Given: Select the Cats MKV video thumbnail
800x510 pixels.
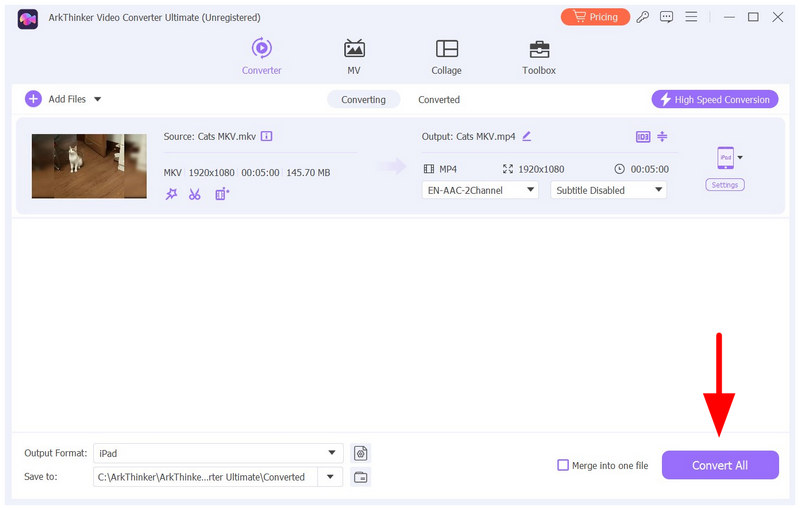Looking at the screenshot, I should (89, 166).
